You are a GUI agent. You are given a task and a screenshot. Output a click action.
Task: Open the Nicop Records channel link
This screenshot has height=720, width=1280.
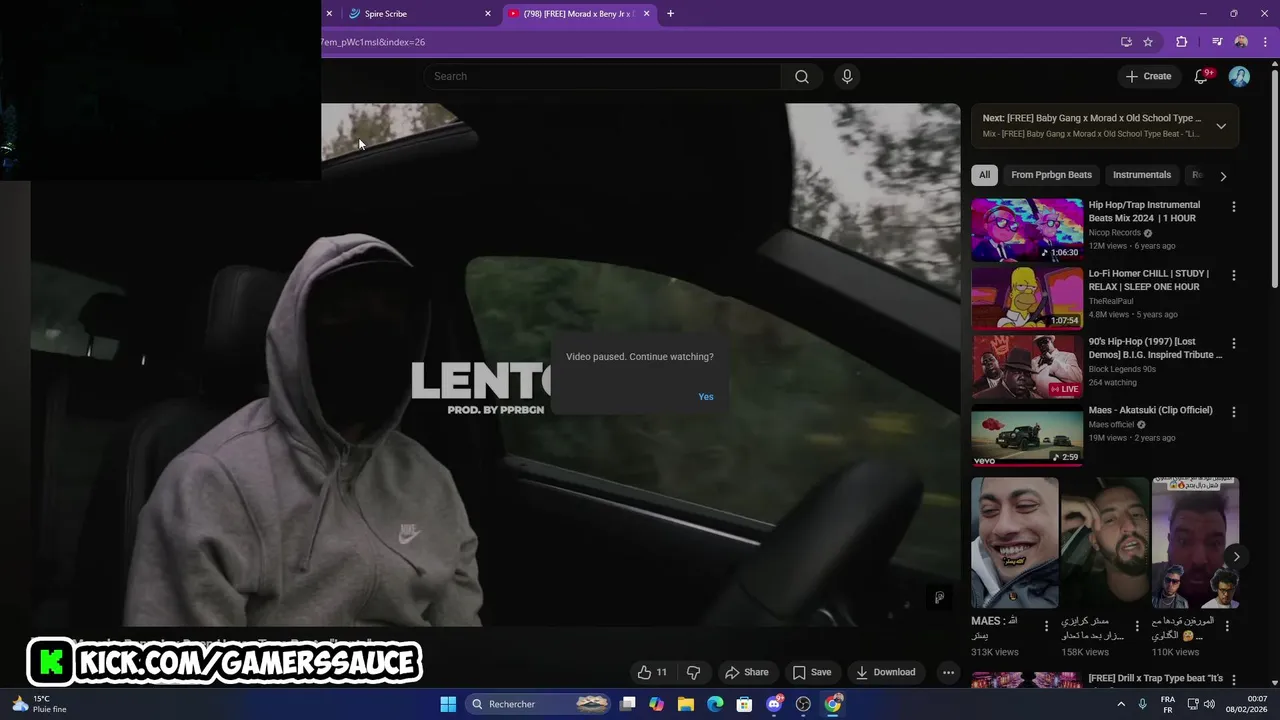coord(1114,233)
